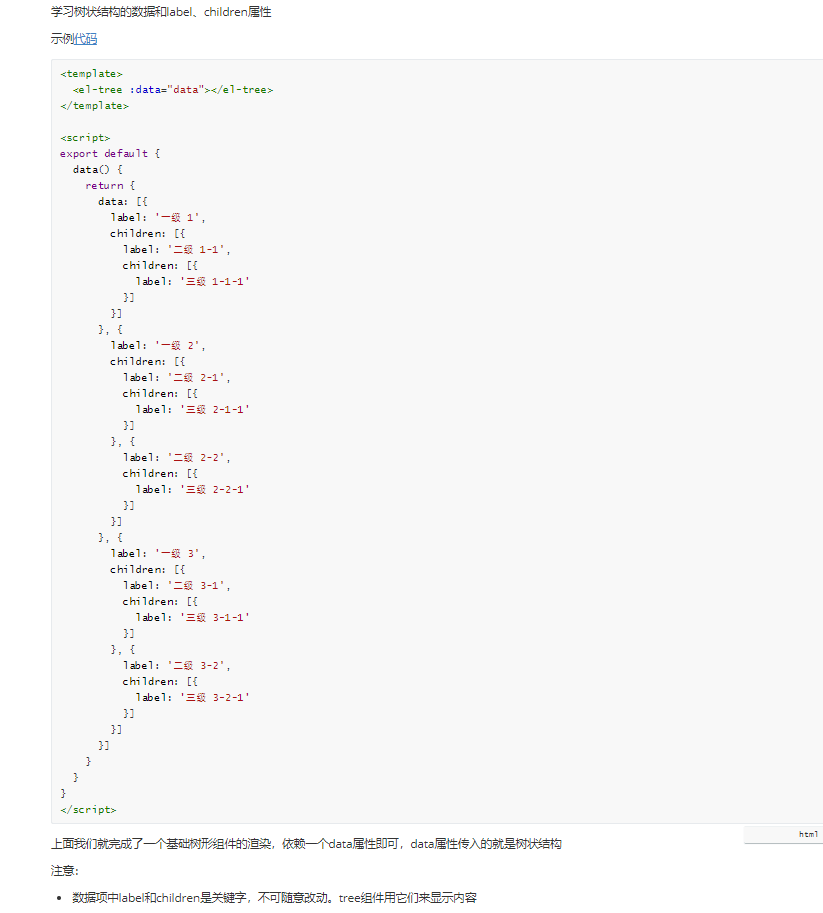Click the data: [{ line
Viewport: 823px width, 913px height.
pos(123,201)
